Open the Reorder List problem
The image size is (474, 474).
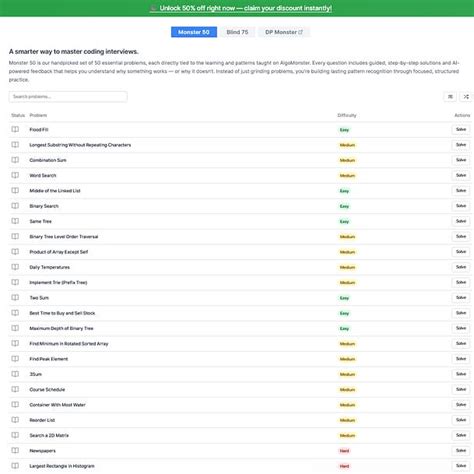click(42, 420)
